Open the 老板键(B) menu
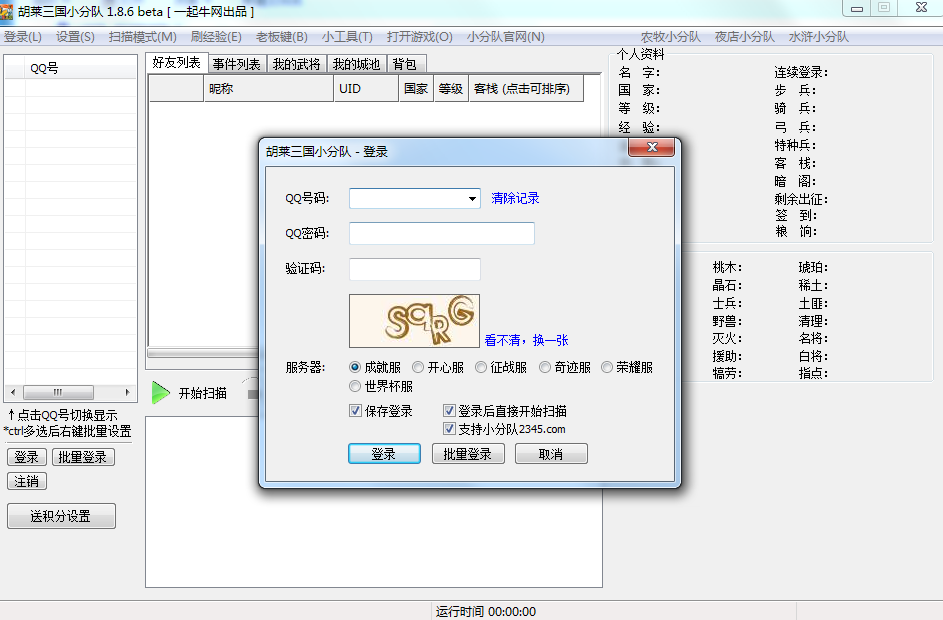 281,37
